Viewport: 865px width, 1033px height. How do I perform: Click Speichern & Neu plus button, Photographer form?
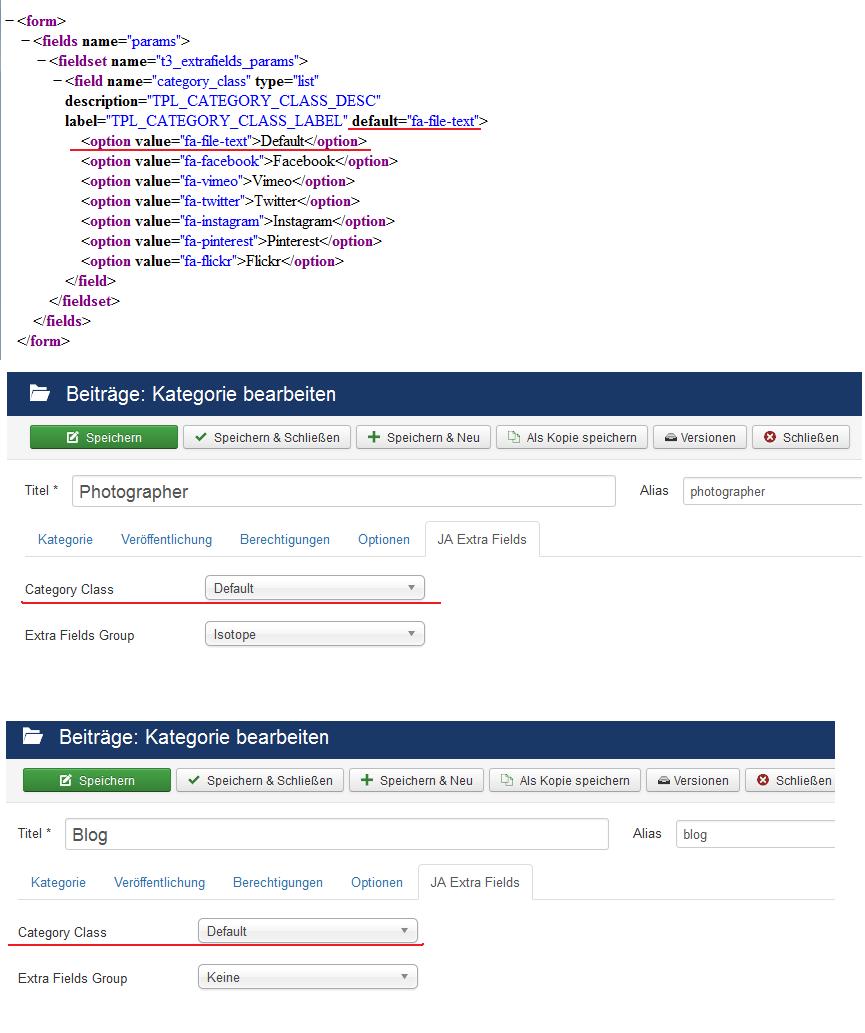(x=422, y=437)
